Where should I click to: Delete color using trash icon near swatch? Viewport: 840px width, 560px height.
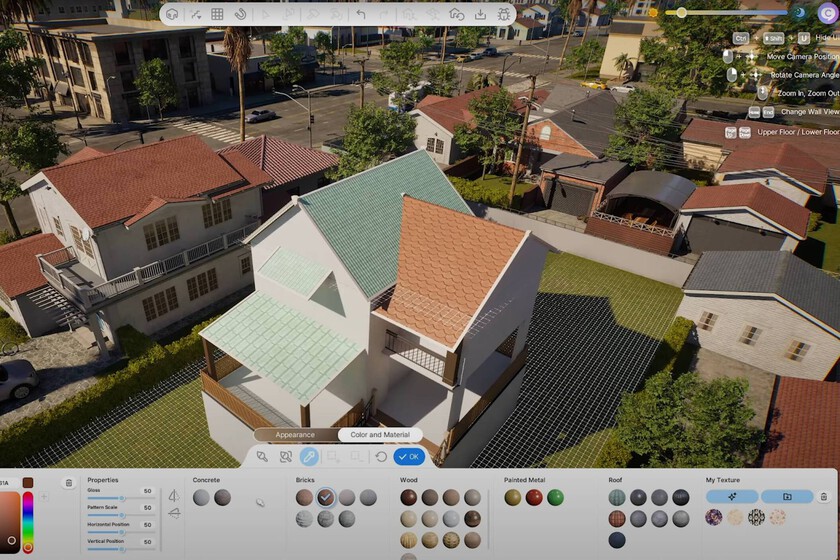point(69,483)
